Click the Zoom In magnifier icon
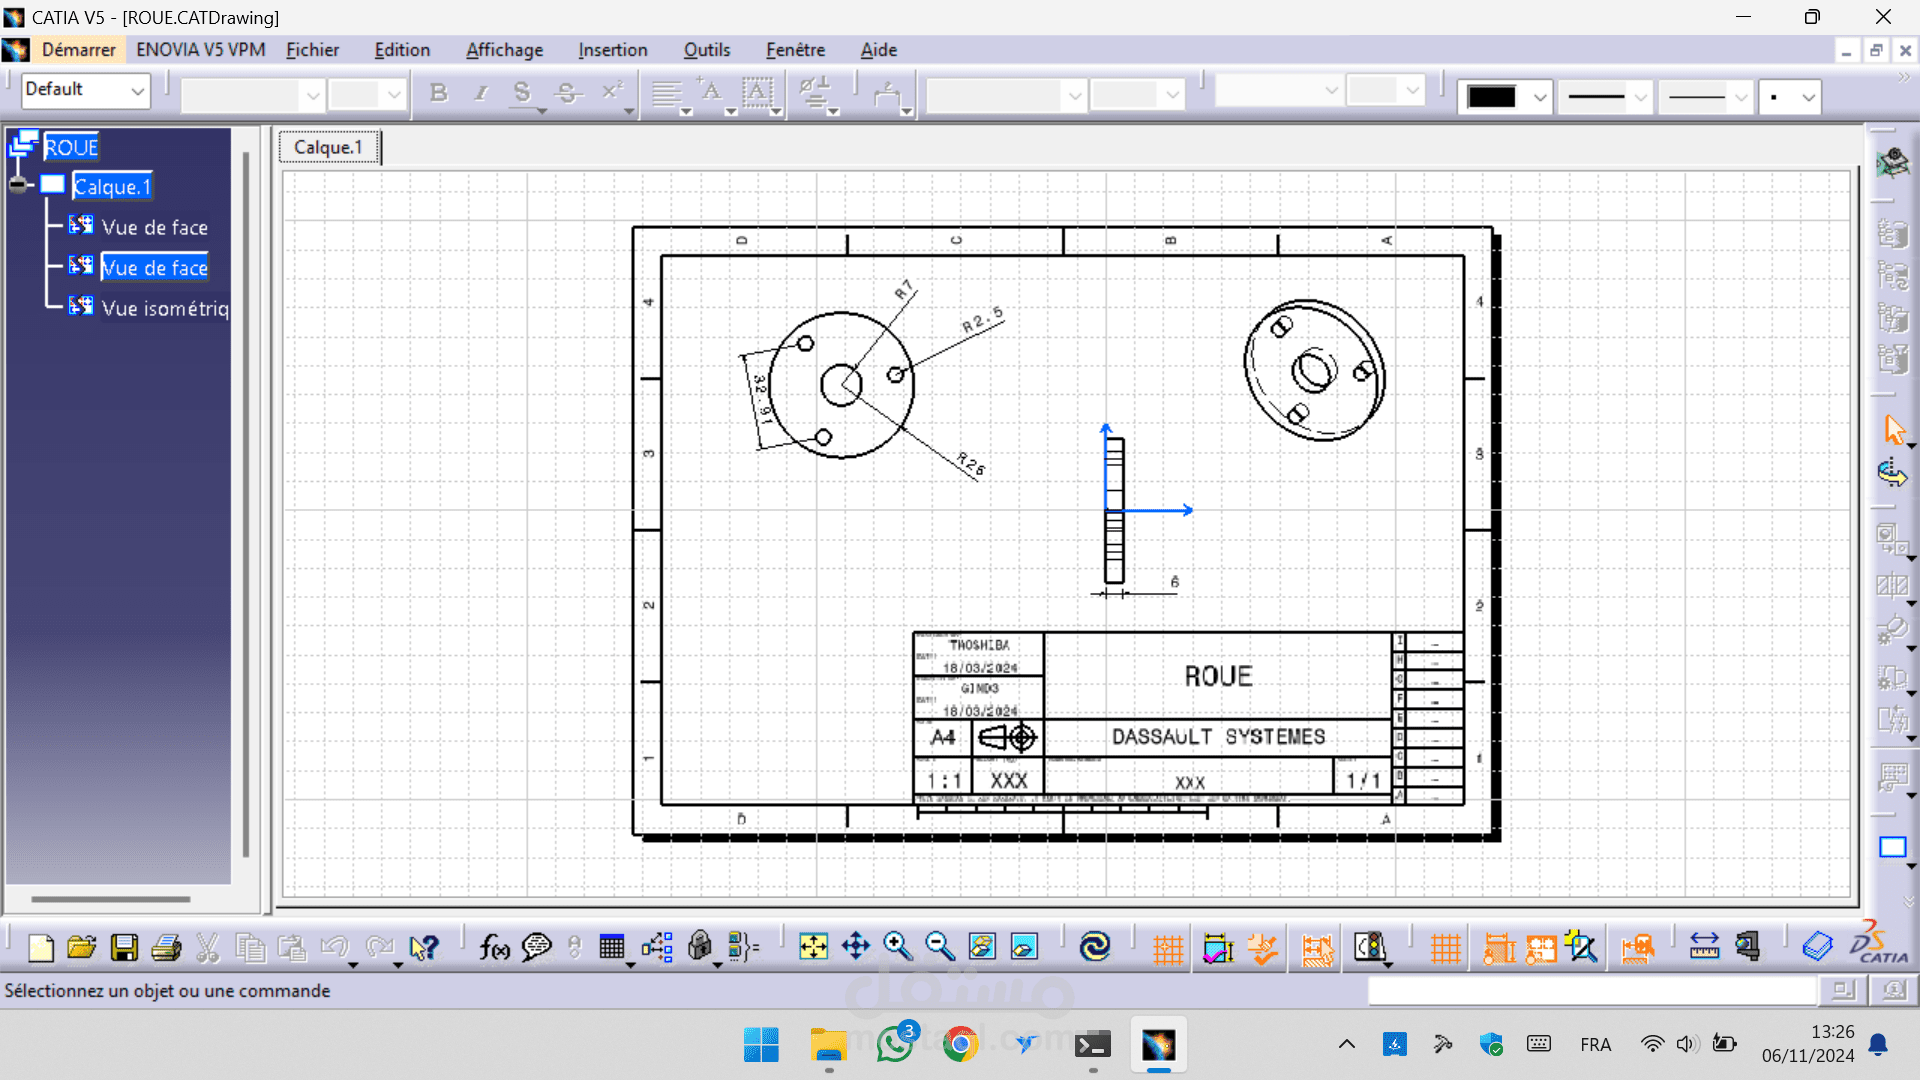Screen dimensions: 1920x1080 [898, 947]
